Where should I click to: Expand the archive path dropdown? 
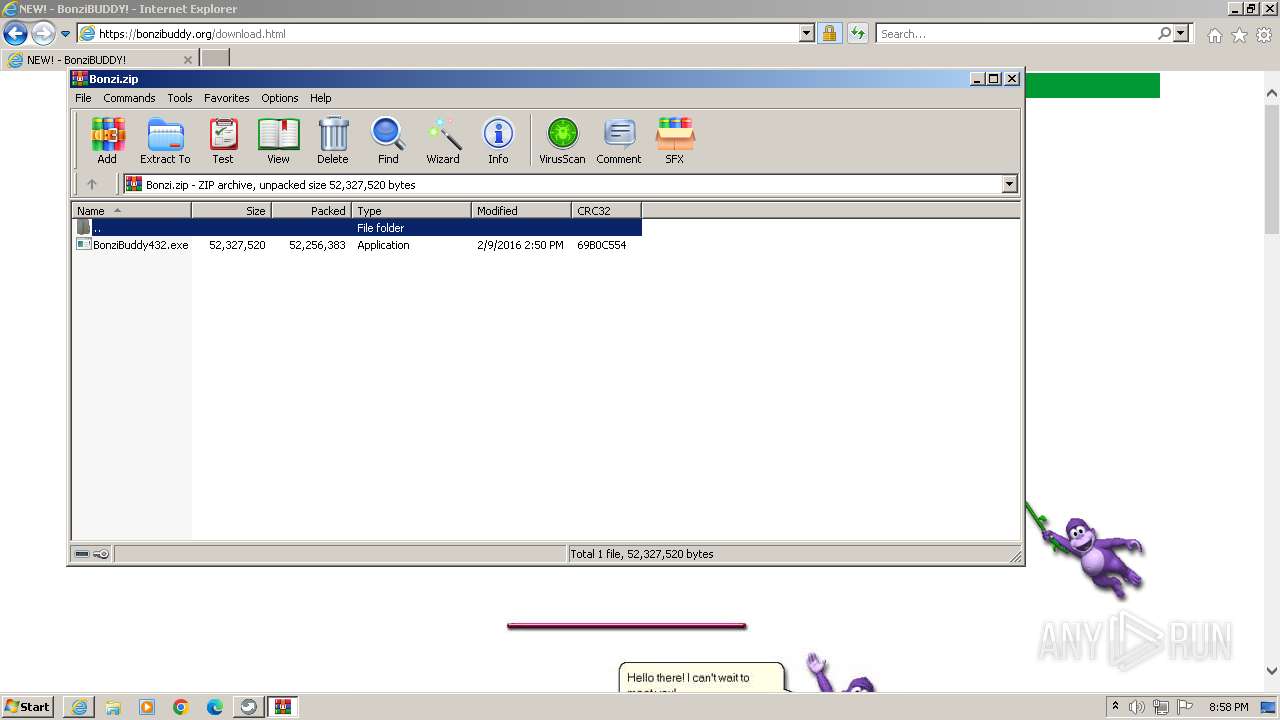[x=1009, y=184]
